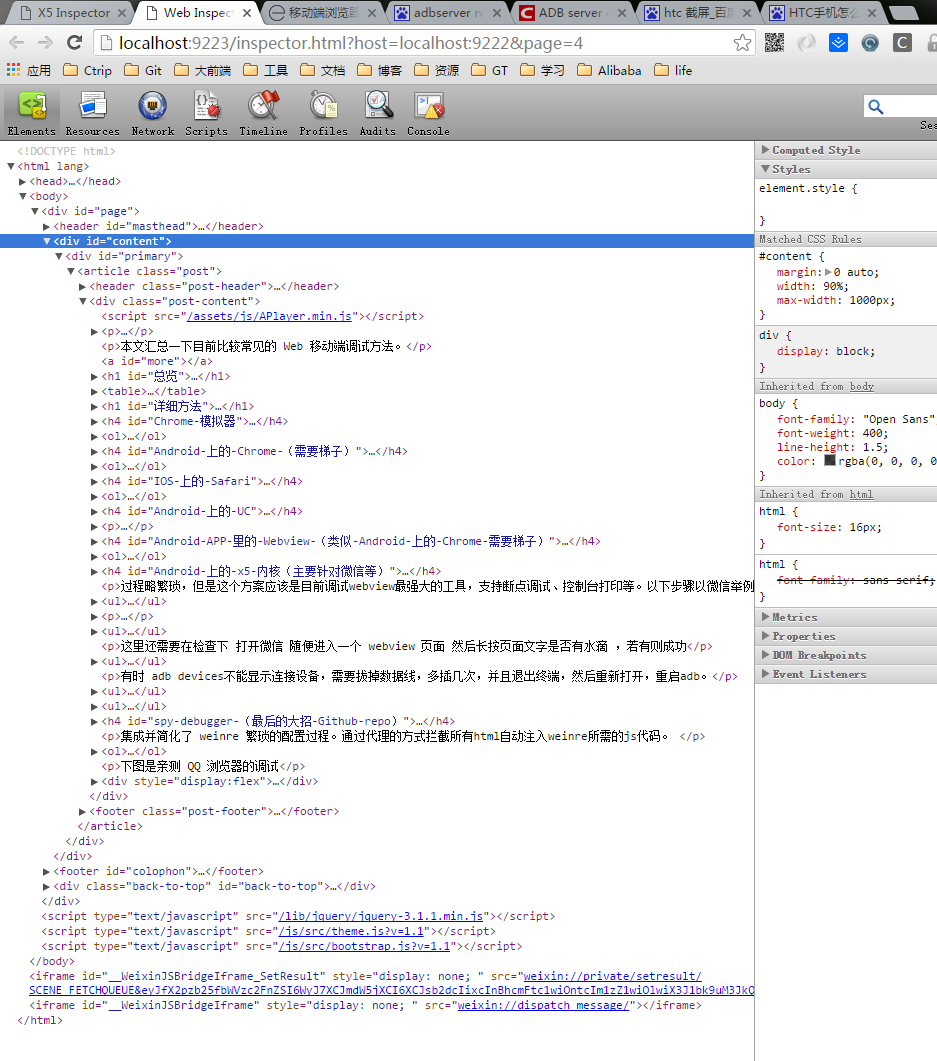This screenshot has width=937, height=1061.
Task: Expand footer id="colophon" node
Action: coord(47,871)
